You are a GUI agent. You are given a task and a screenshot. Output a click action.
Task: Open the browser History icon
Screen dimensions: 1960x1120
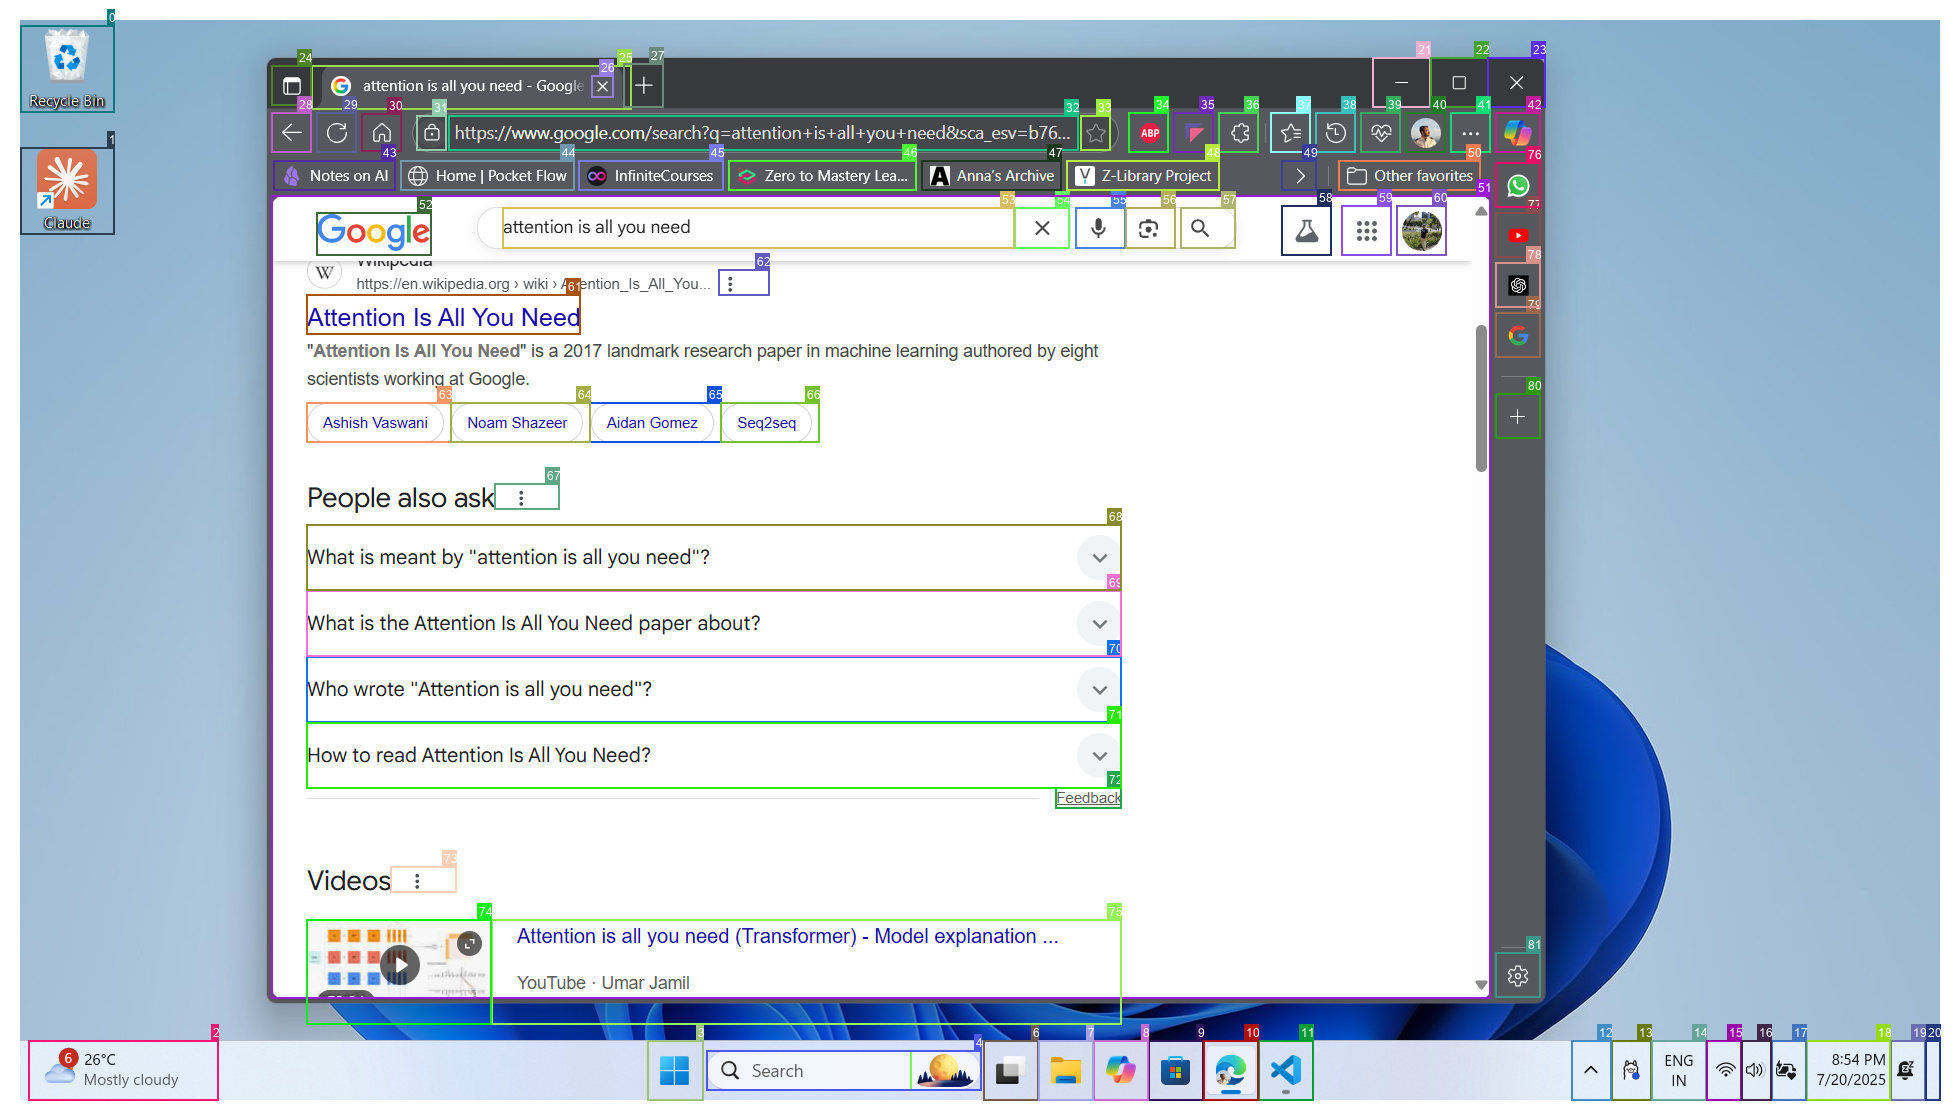click(x=1336, y=132)
